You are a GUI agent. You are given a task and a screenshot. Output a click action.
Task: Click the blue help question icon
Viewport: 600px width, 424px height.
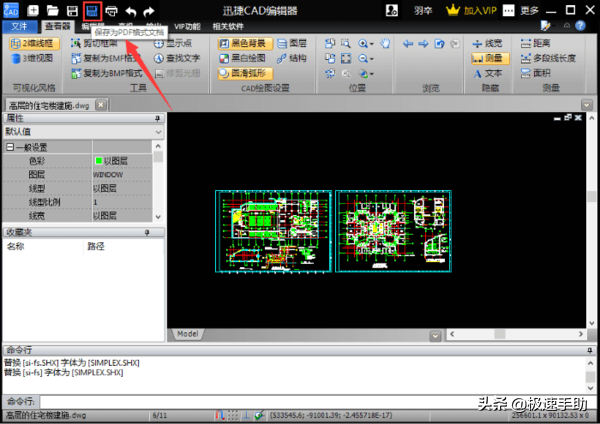pos(580,26)
